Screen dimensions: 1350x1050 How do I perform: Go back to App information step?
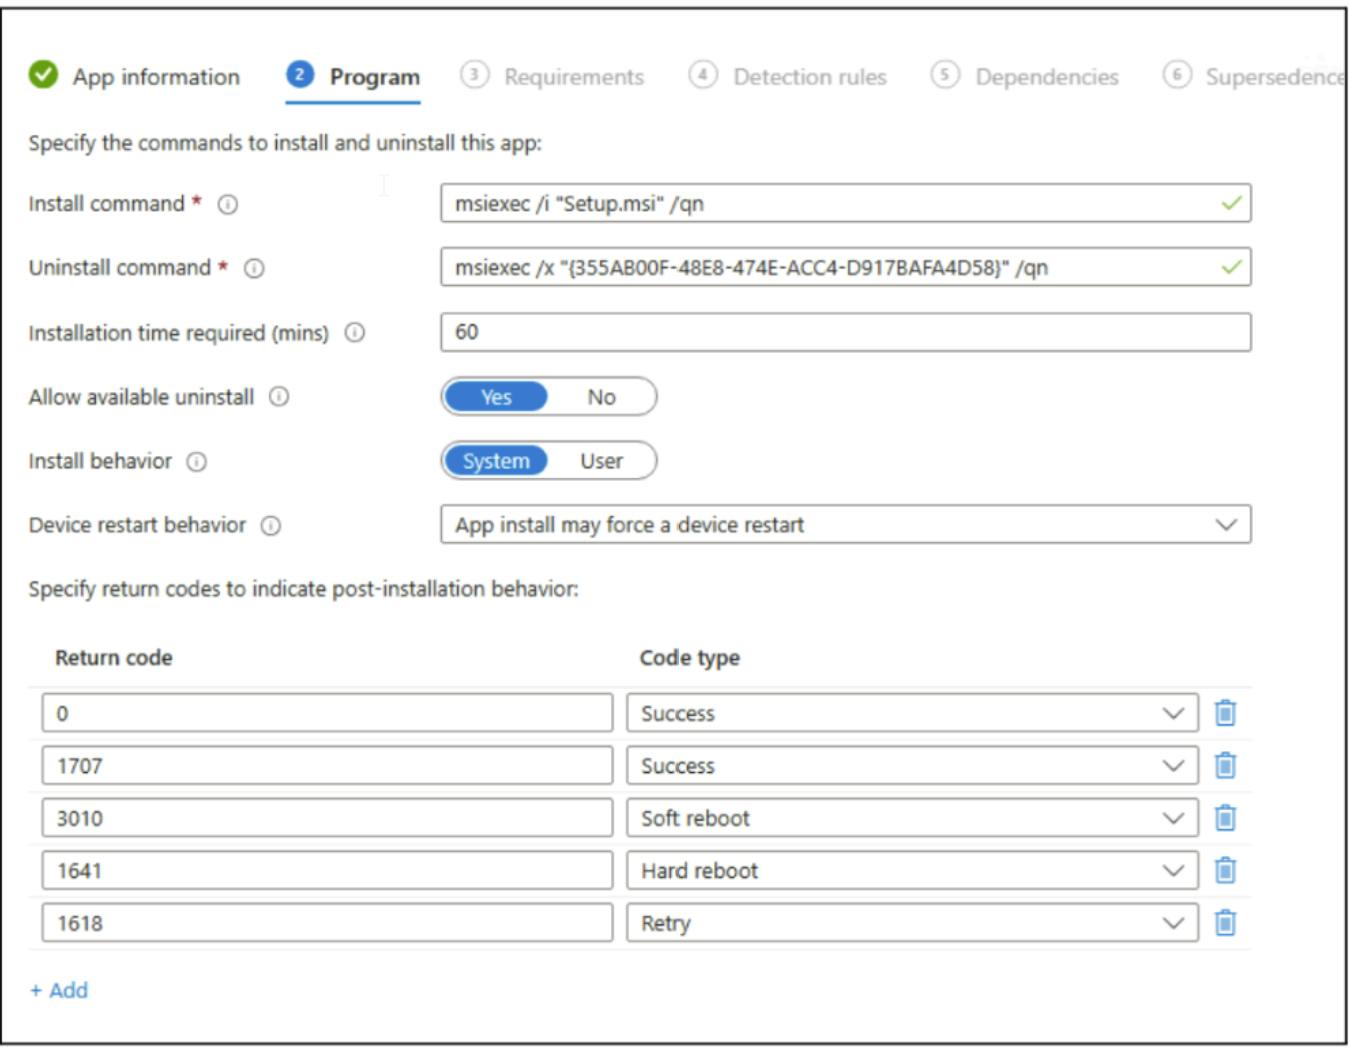coord(155,77)
